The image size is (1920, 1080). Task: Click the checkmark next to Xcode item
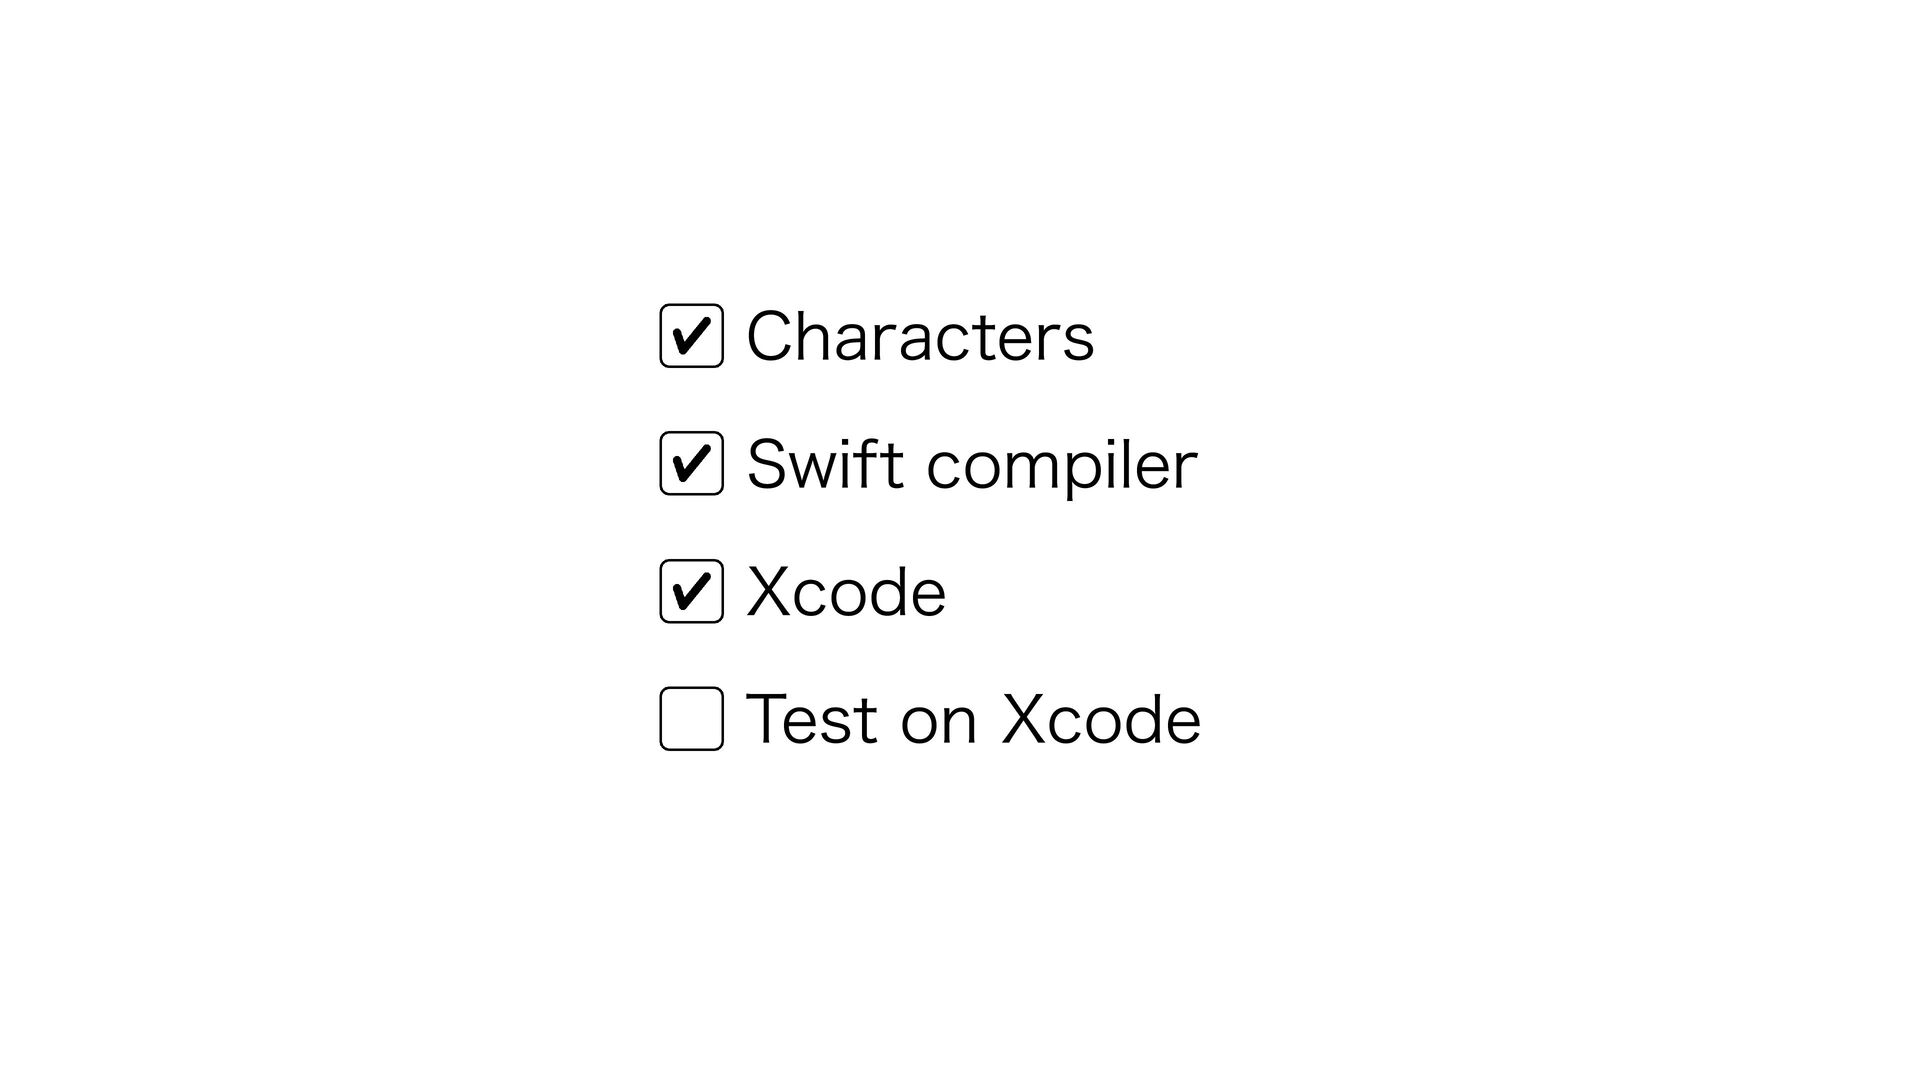(x=691, y=591)
